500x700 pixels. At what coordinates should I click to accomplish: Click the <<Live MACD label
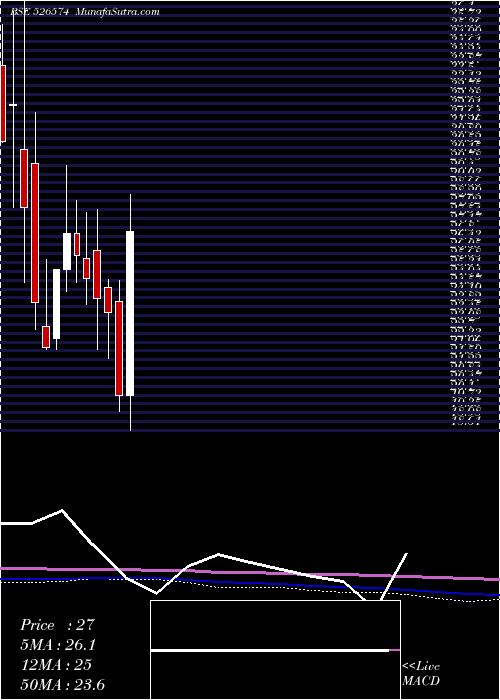[x=421, y=674]
